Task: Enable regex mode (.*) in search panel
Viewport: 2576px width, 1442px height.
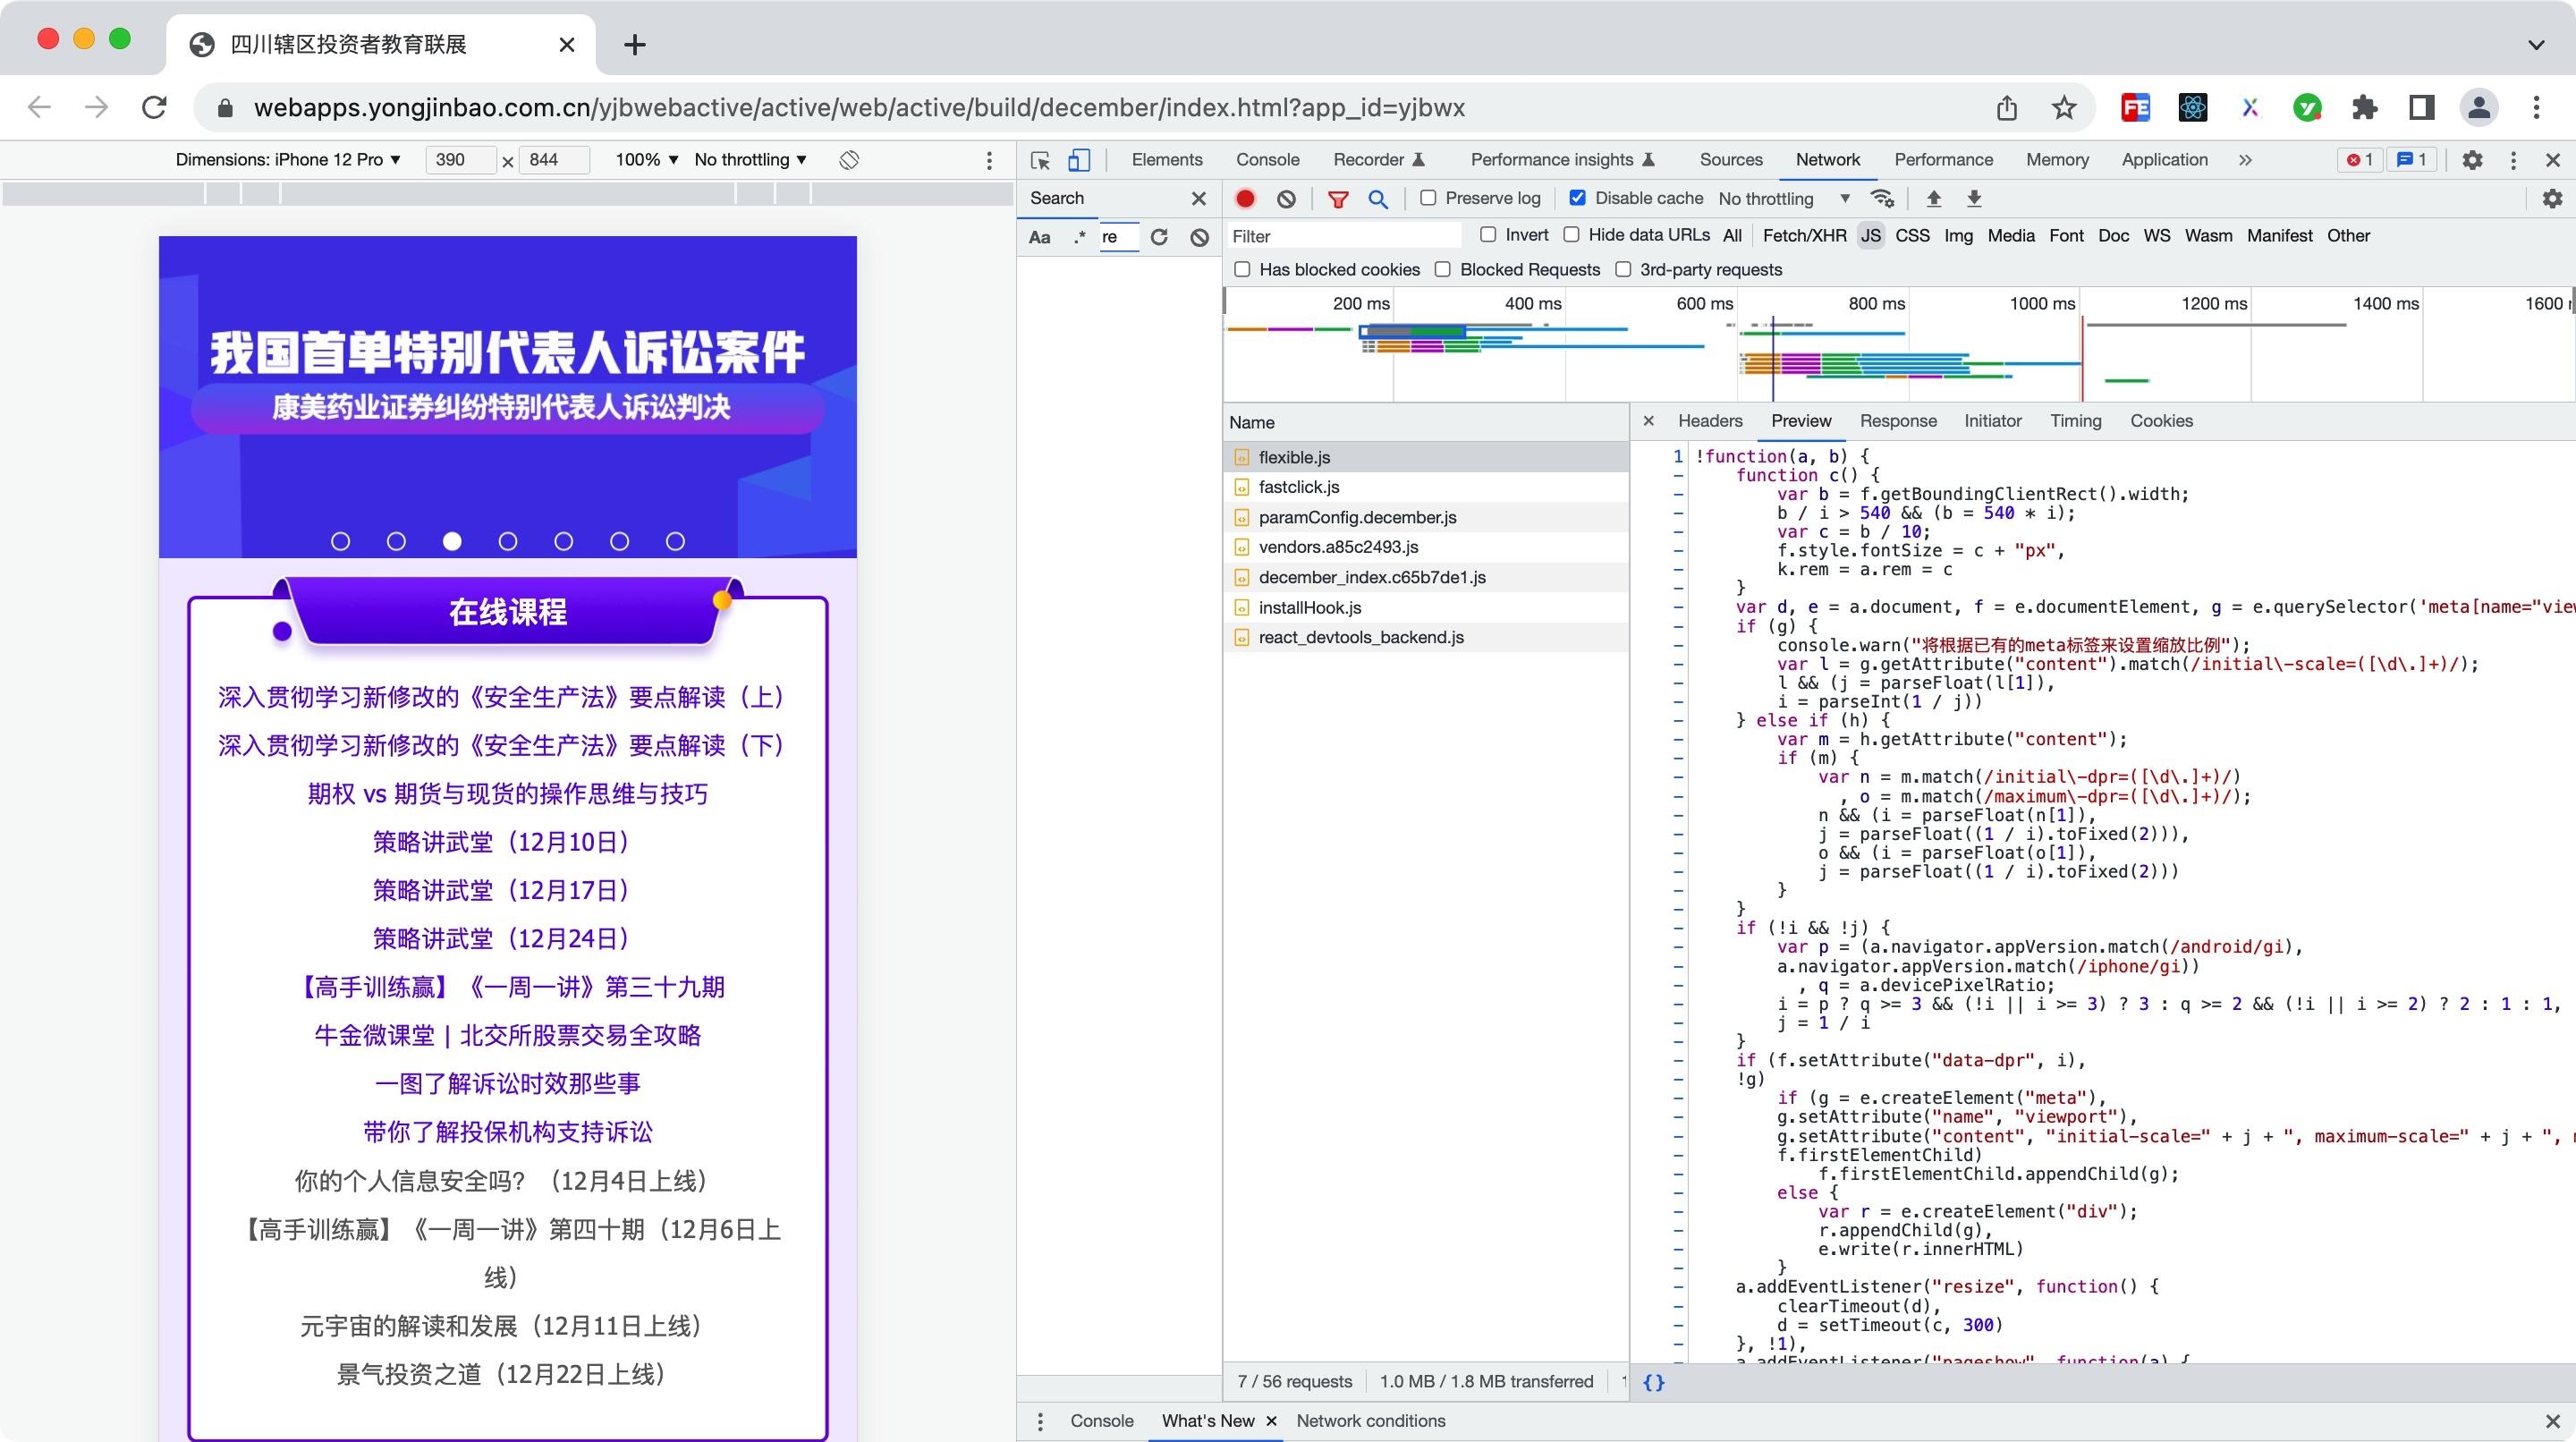Action: (1079, 237)
